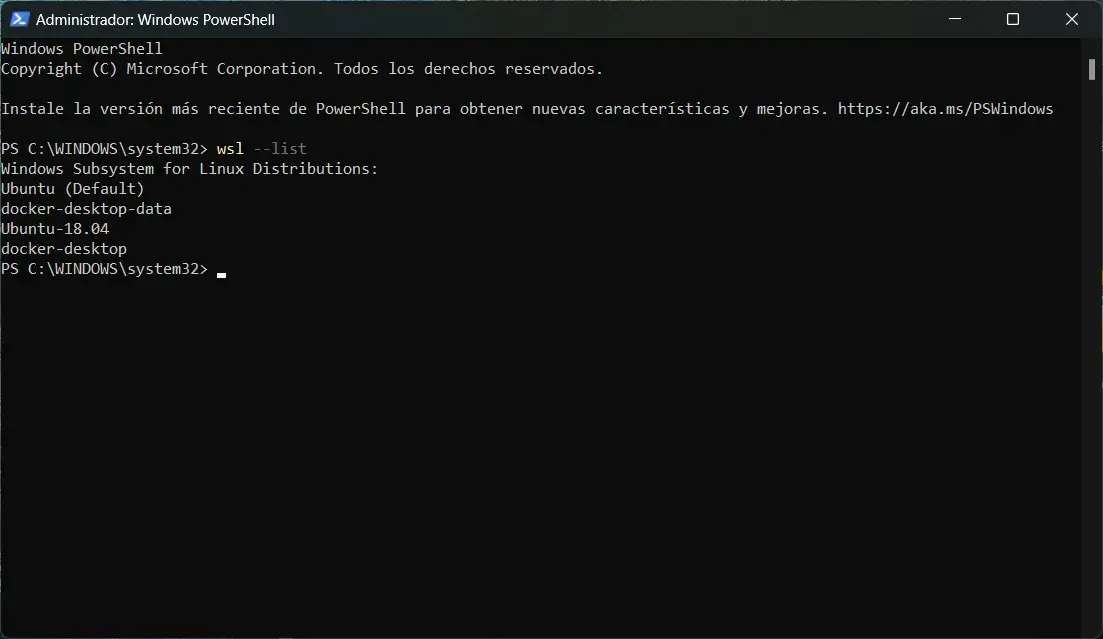Screen dimensions: 1103x639
Task: Maximize the PowerShell window
Action: [x=1013, y=19]
